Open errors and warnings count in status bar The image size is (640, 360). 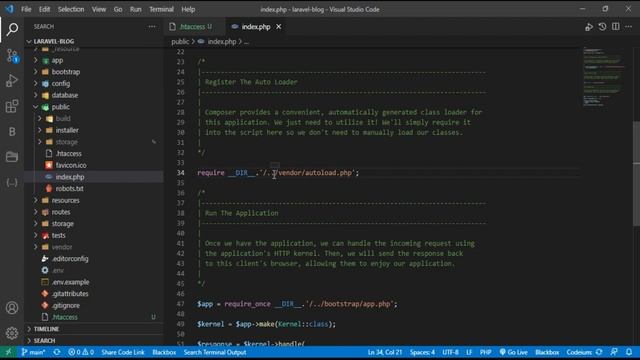tap(81, 352)
